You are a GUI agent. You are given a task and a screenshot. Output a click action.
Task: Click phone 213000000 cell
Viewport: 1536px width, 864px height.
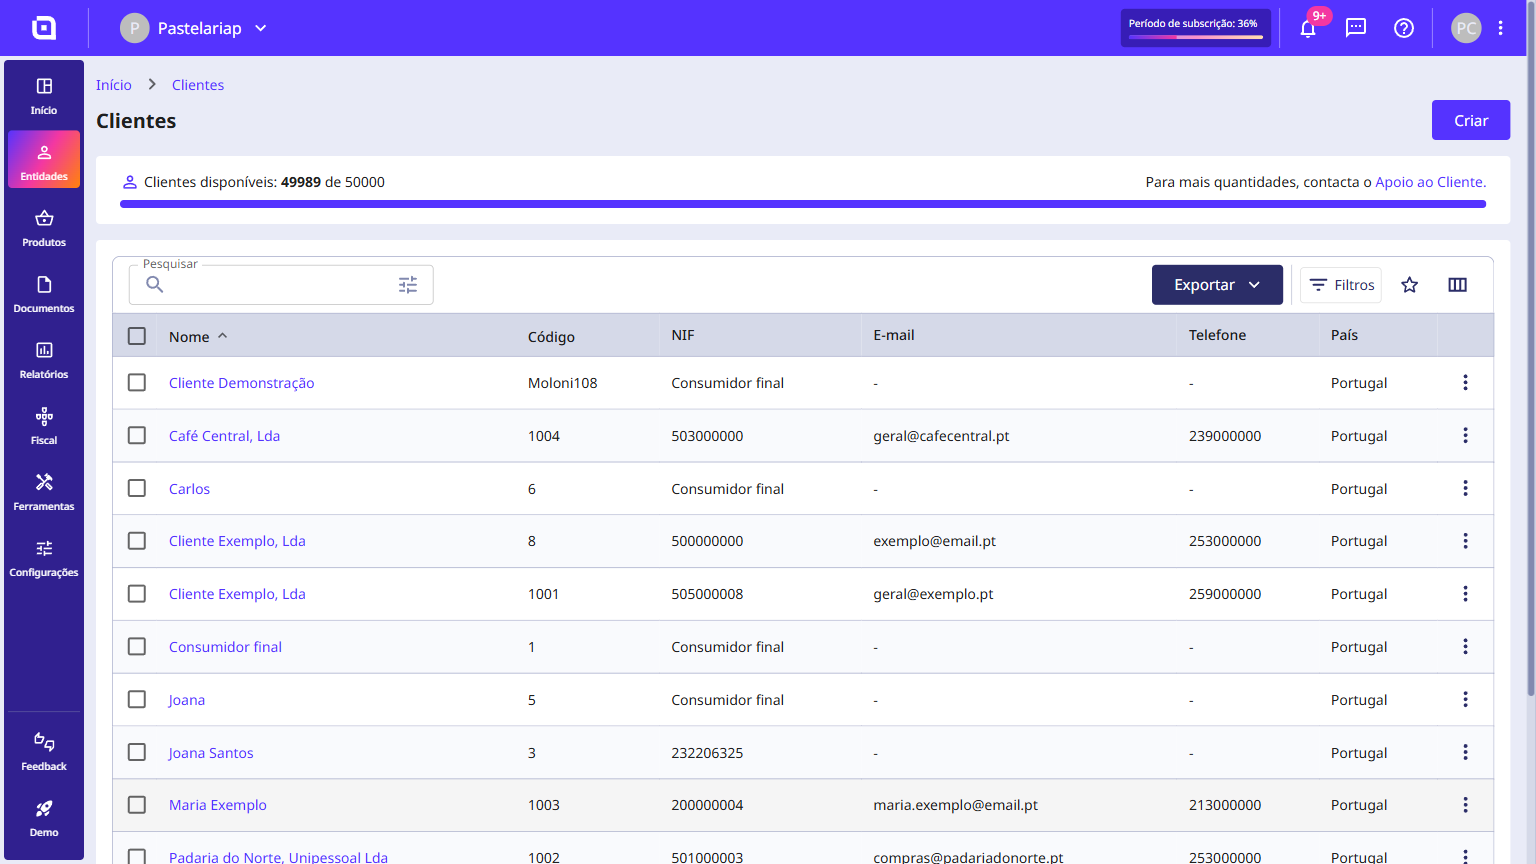point(1225,805)
